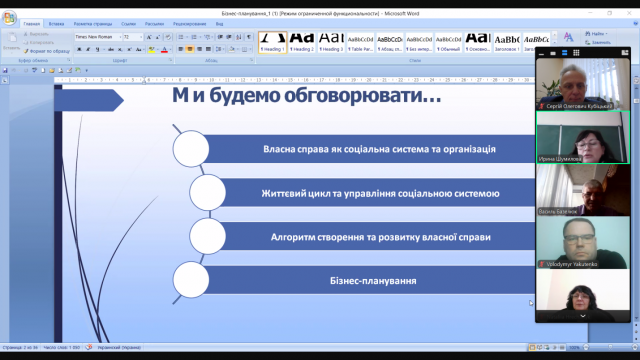Open the Вставка ribbon tab

click(x=56, y=24)
